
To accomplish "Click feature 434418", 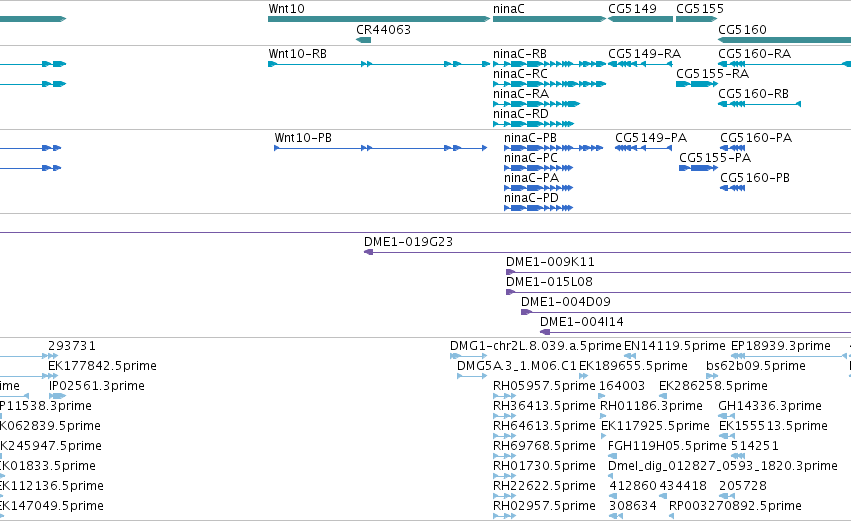I will (663, 496).
